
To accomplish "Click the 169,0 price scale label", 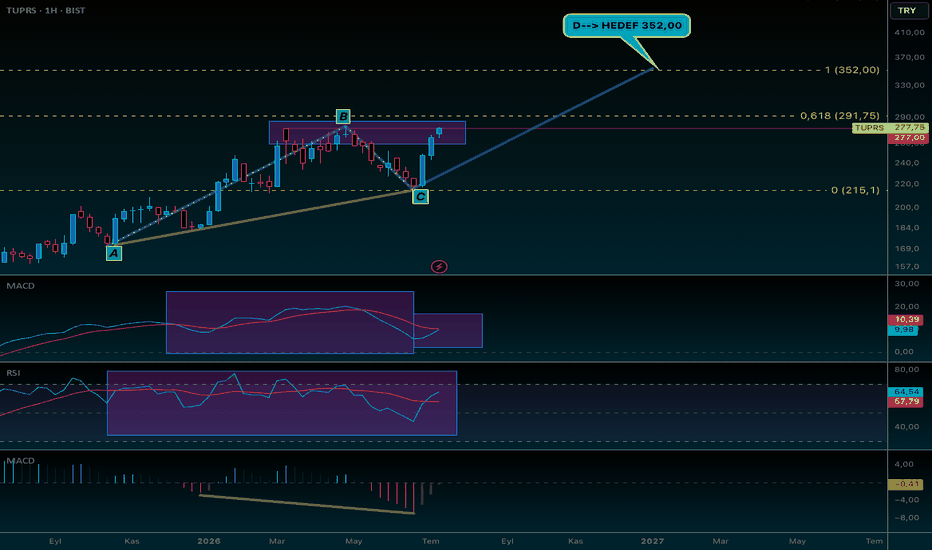I will (x=907, y=249).
